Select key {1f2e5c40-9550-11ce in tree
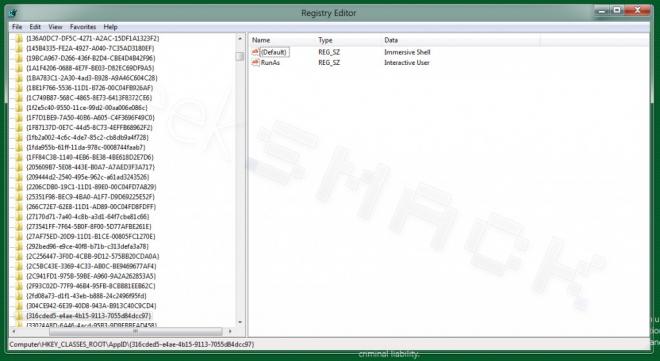The width and height of the screenshot is (660, 361). pyautogui.click(x=87, y=108)
